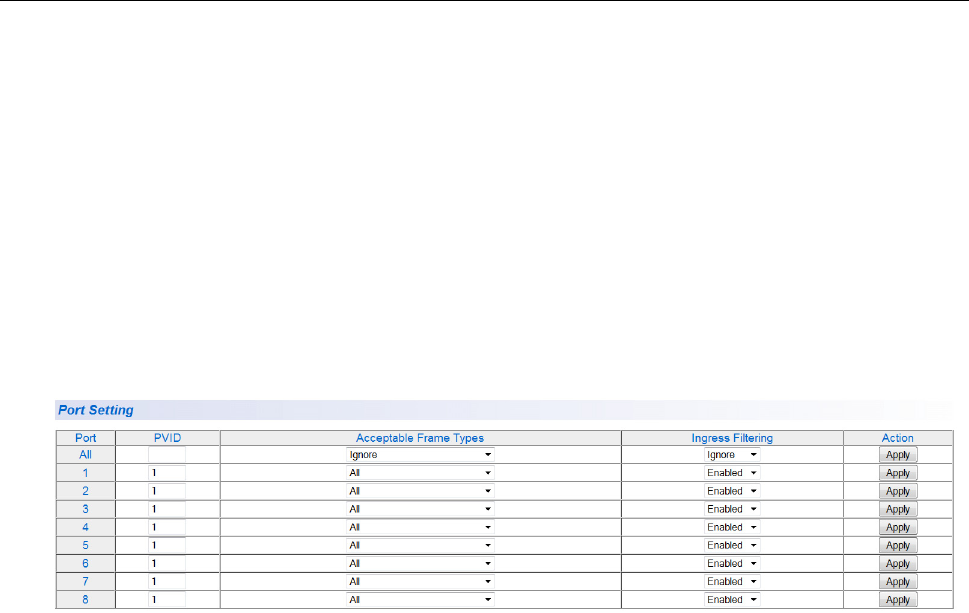Change Ingress Filtering for port 4

(x=732, y=527)
